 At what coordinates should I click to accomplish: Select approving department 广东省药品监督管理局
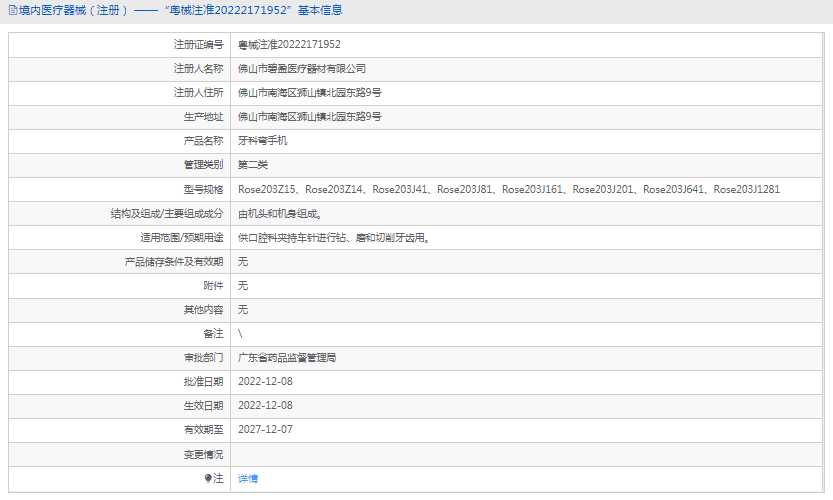[287, 358]
